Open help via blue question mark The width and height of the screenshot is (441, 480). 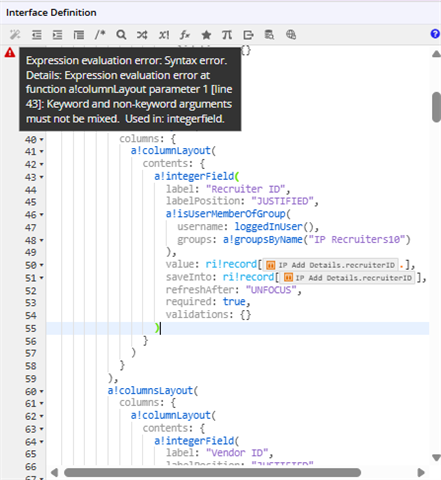coord(435,34)
